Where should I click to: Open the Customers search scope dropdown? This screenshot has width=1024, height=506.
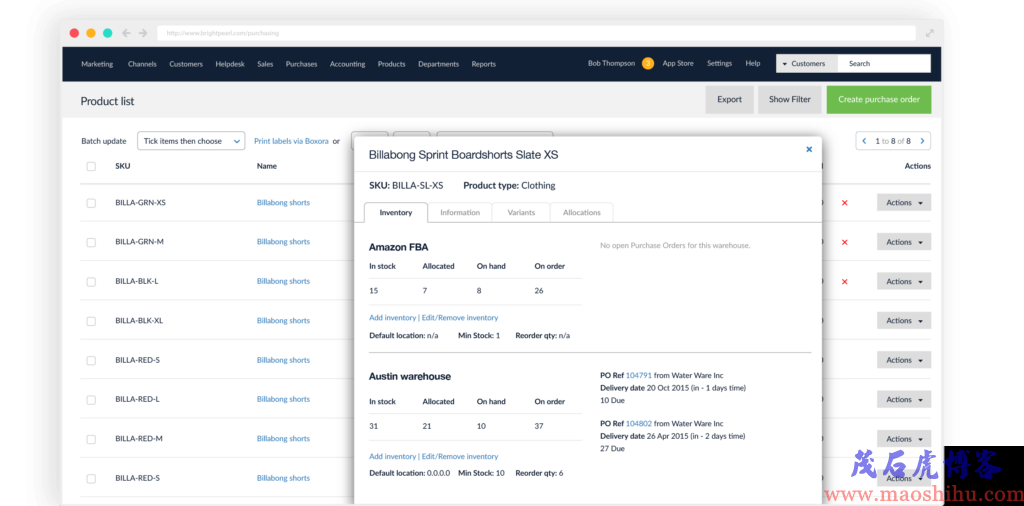pos(807,63)
